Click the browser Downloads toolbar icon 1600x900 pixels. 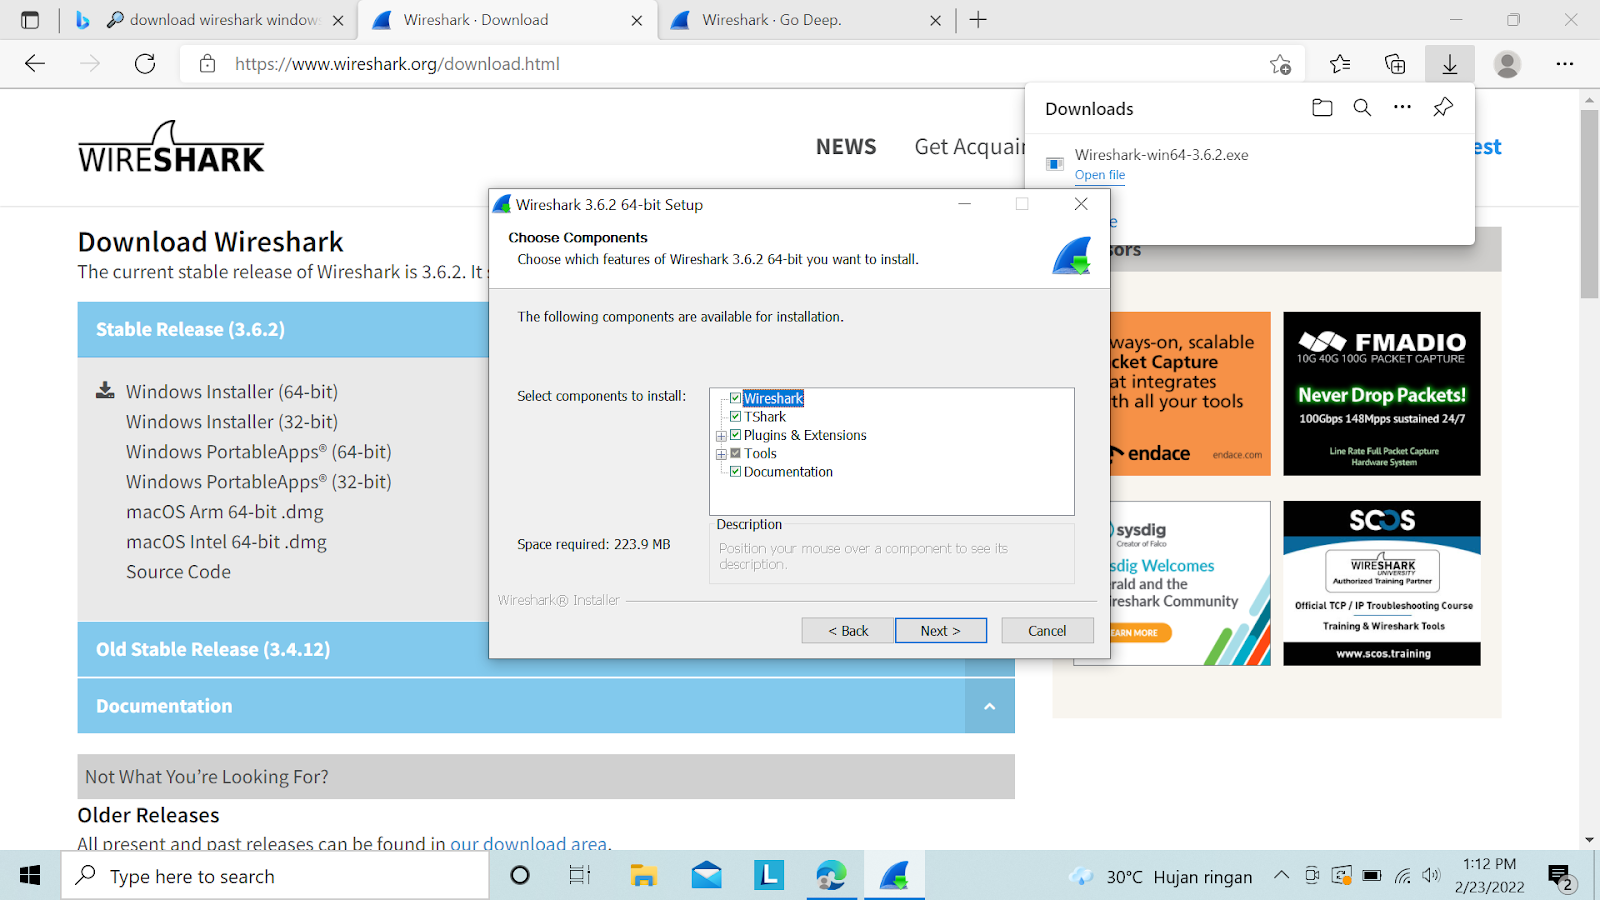tap(1450, 64)
